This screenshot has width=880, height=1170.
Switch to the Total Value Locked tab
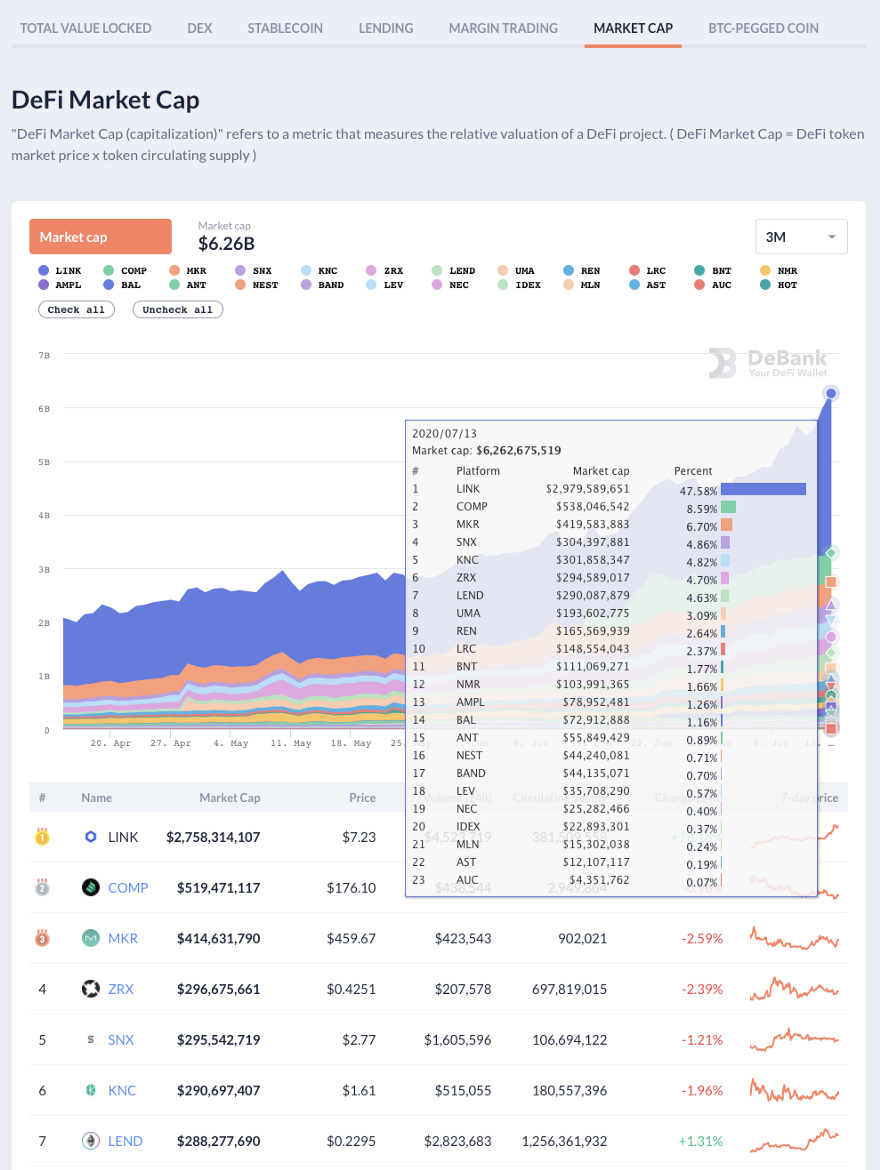click(x=86, y=28)
